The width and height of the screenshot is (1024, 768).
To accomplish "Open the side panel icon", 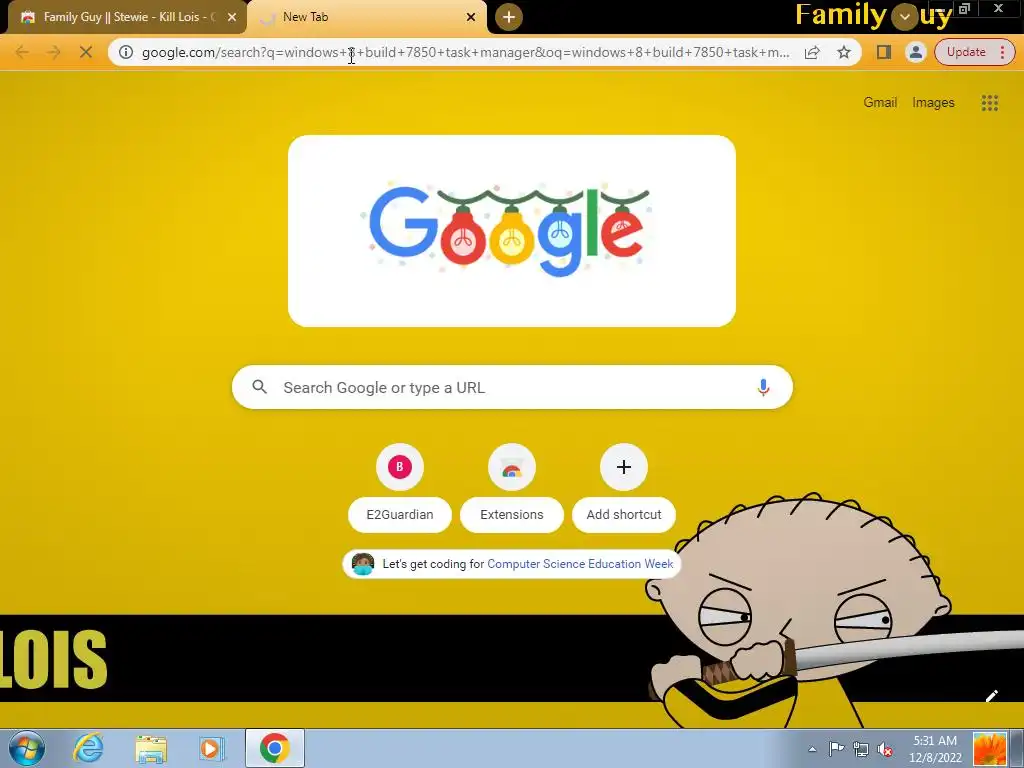I will point(884,52).
